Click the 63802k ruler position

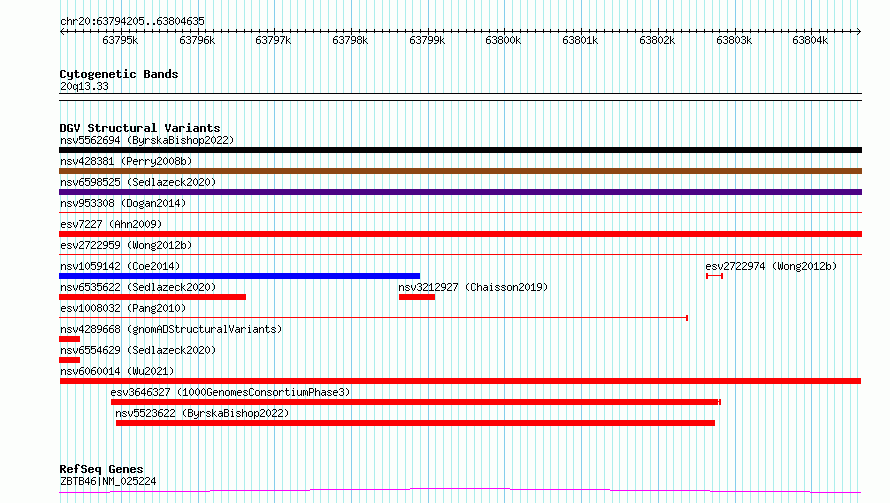tap(657, 40)
